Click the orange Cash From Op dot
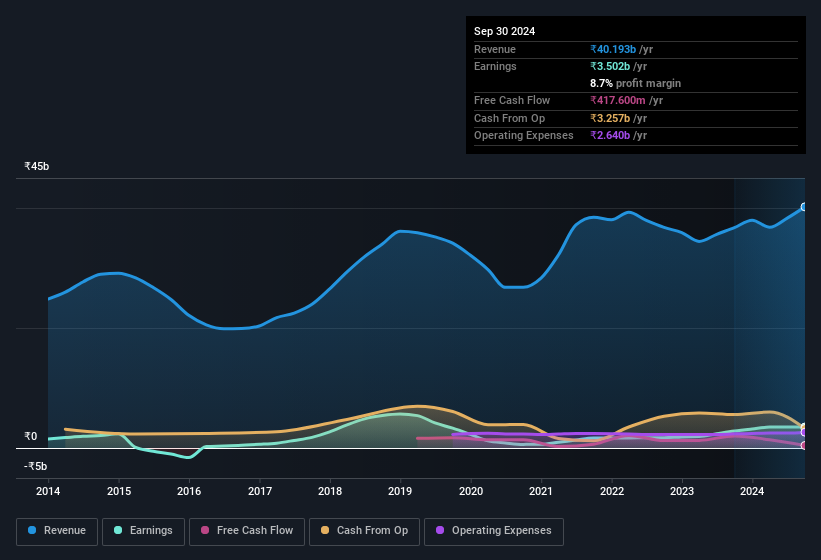This screenshot has width=821, height=560. 326,531
